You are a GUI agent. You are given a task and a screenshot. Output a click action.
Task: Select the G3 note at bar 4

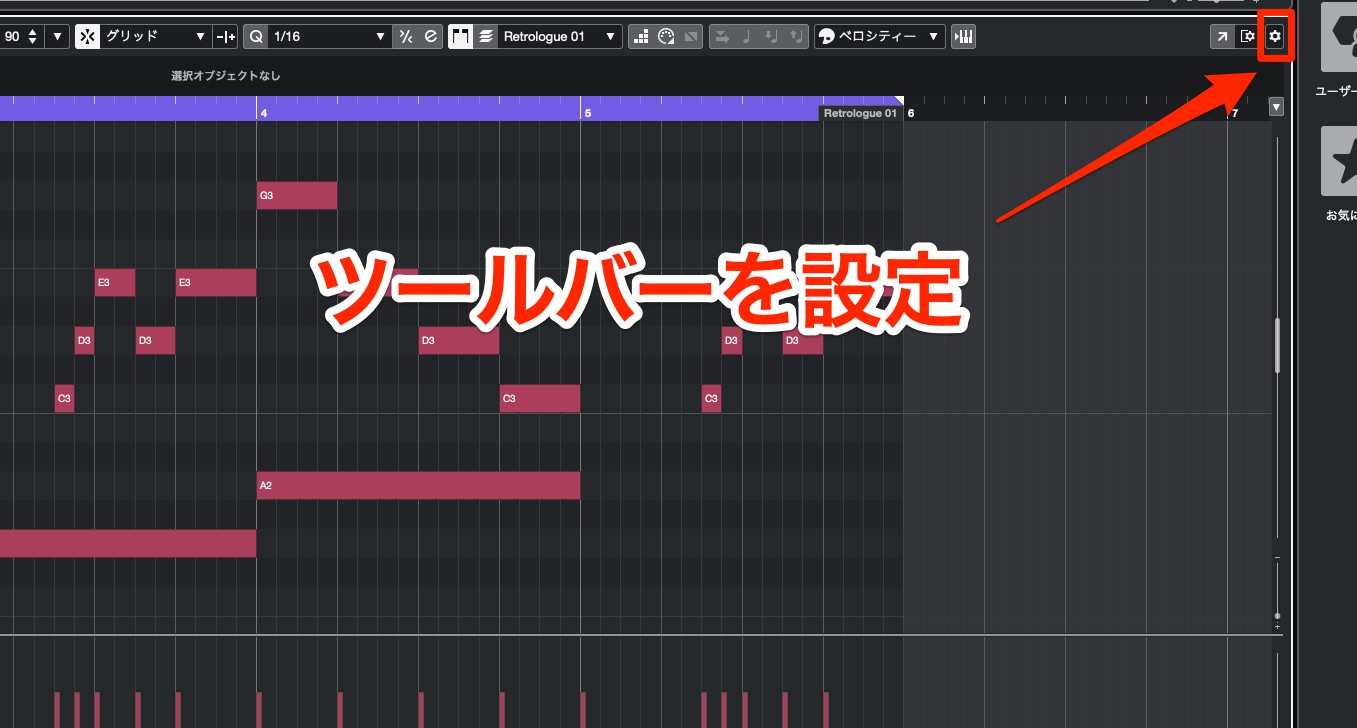tap(297, 196)
